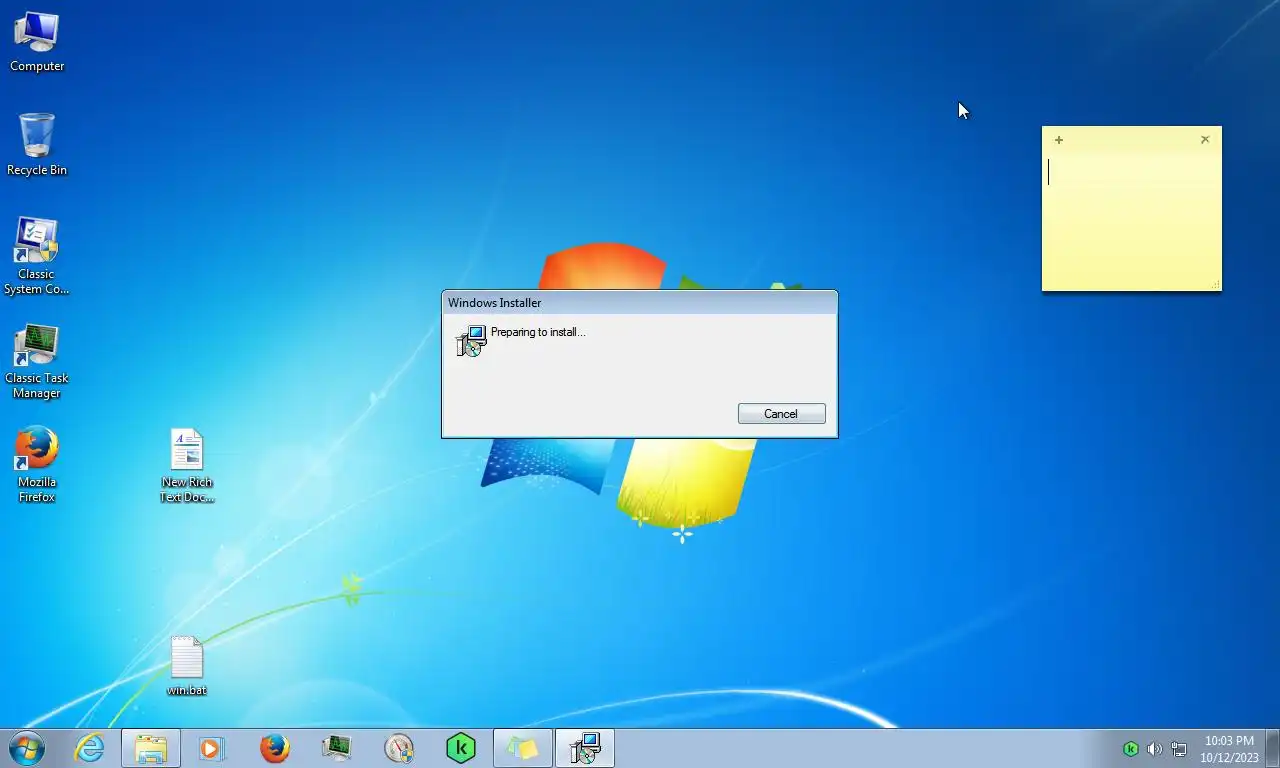Viewport: 1280px width, 768px height.
Task: Select the win.bat file on desktop
Action: tap(187, 666)
